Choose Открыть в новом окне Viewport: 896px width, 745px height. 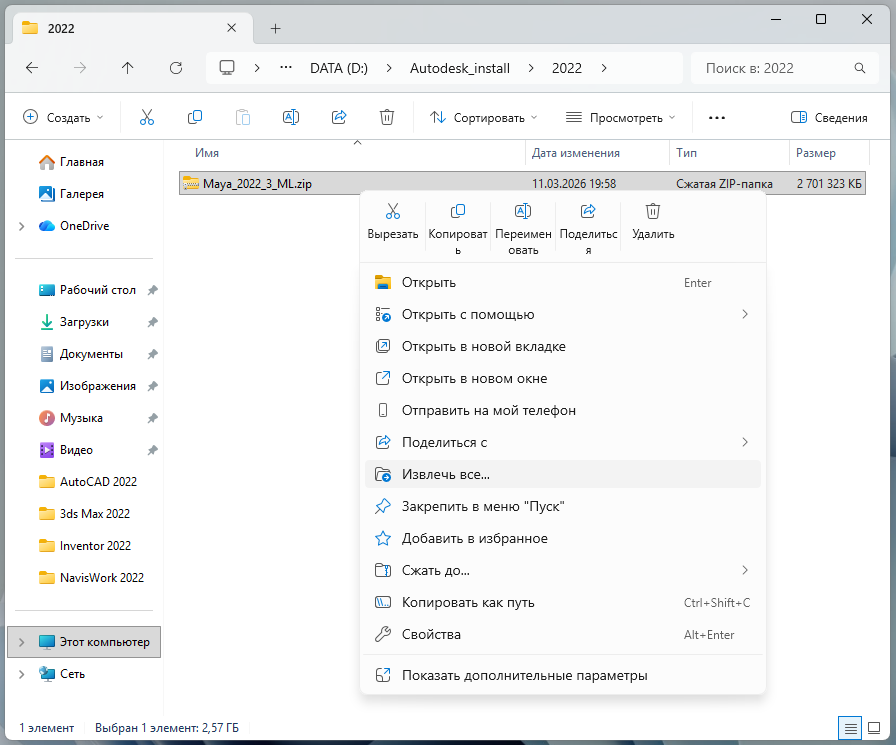562,379
